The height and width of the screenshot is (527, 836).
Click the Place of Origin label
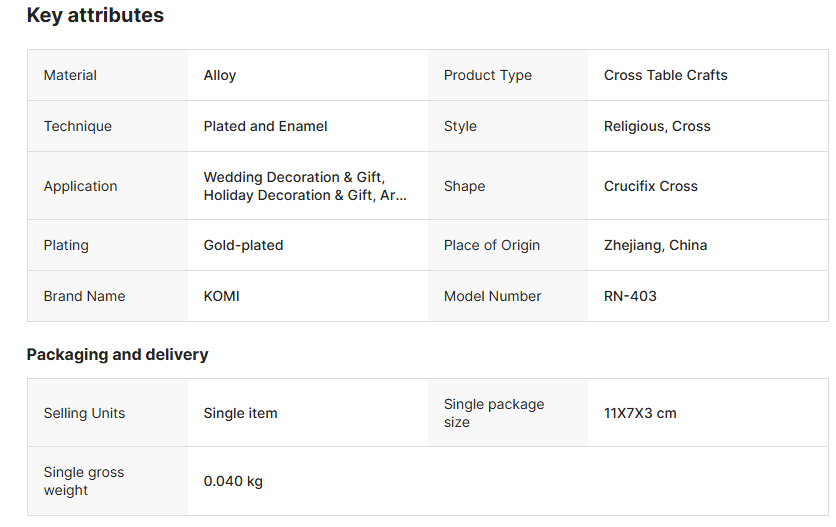point(491,245)
